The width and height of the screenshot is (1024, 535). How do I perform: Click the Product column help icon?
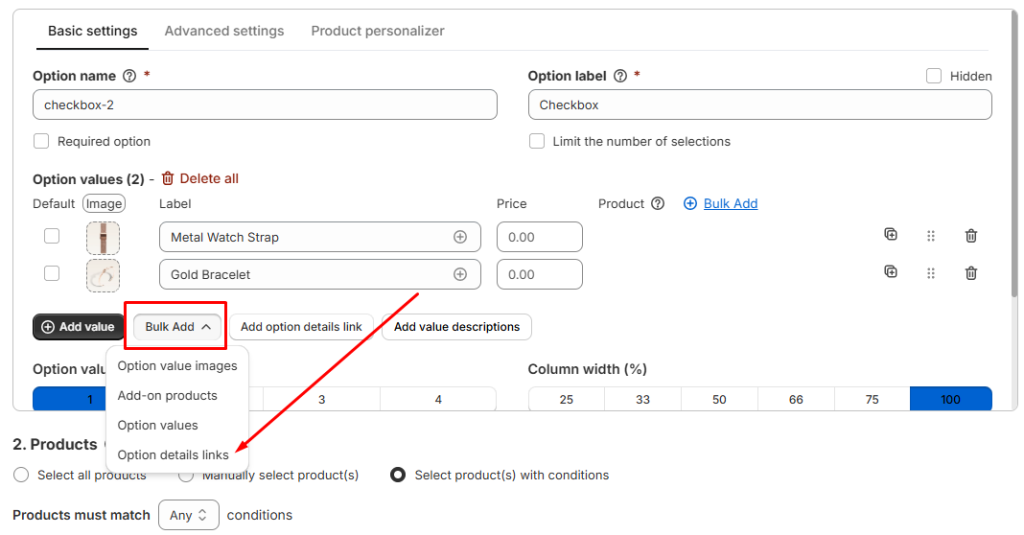click(657, 204)
